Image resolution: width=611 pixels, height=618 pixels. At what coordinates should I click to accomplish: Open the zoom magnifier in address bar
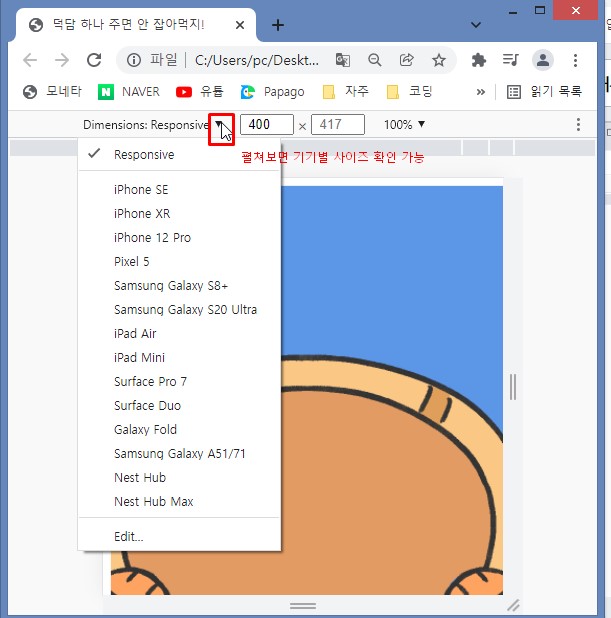[x=374, y=60]
